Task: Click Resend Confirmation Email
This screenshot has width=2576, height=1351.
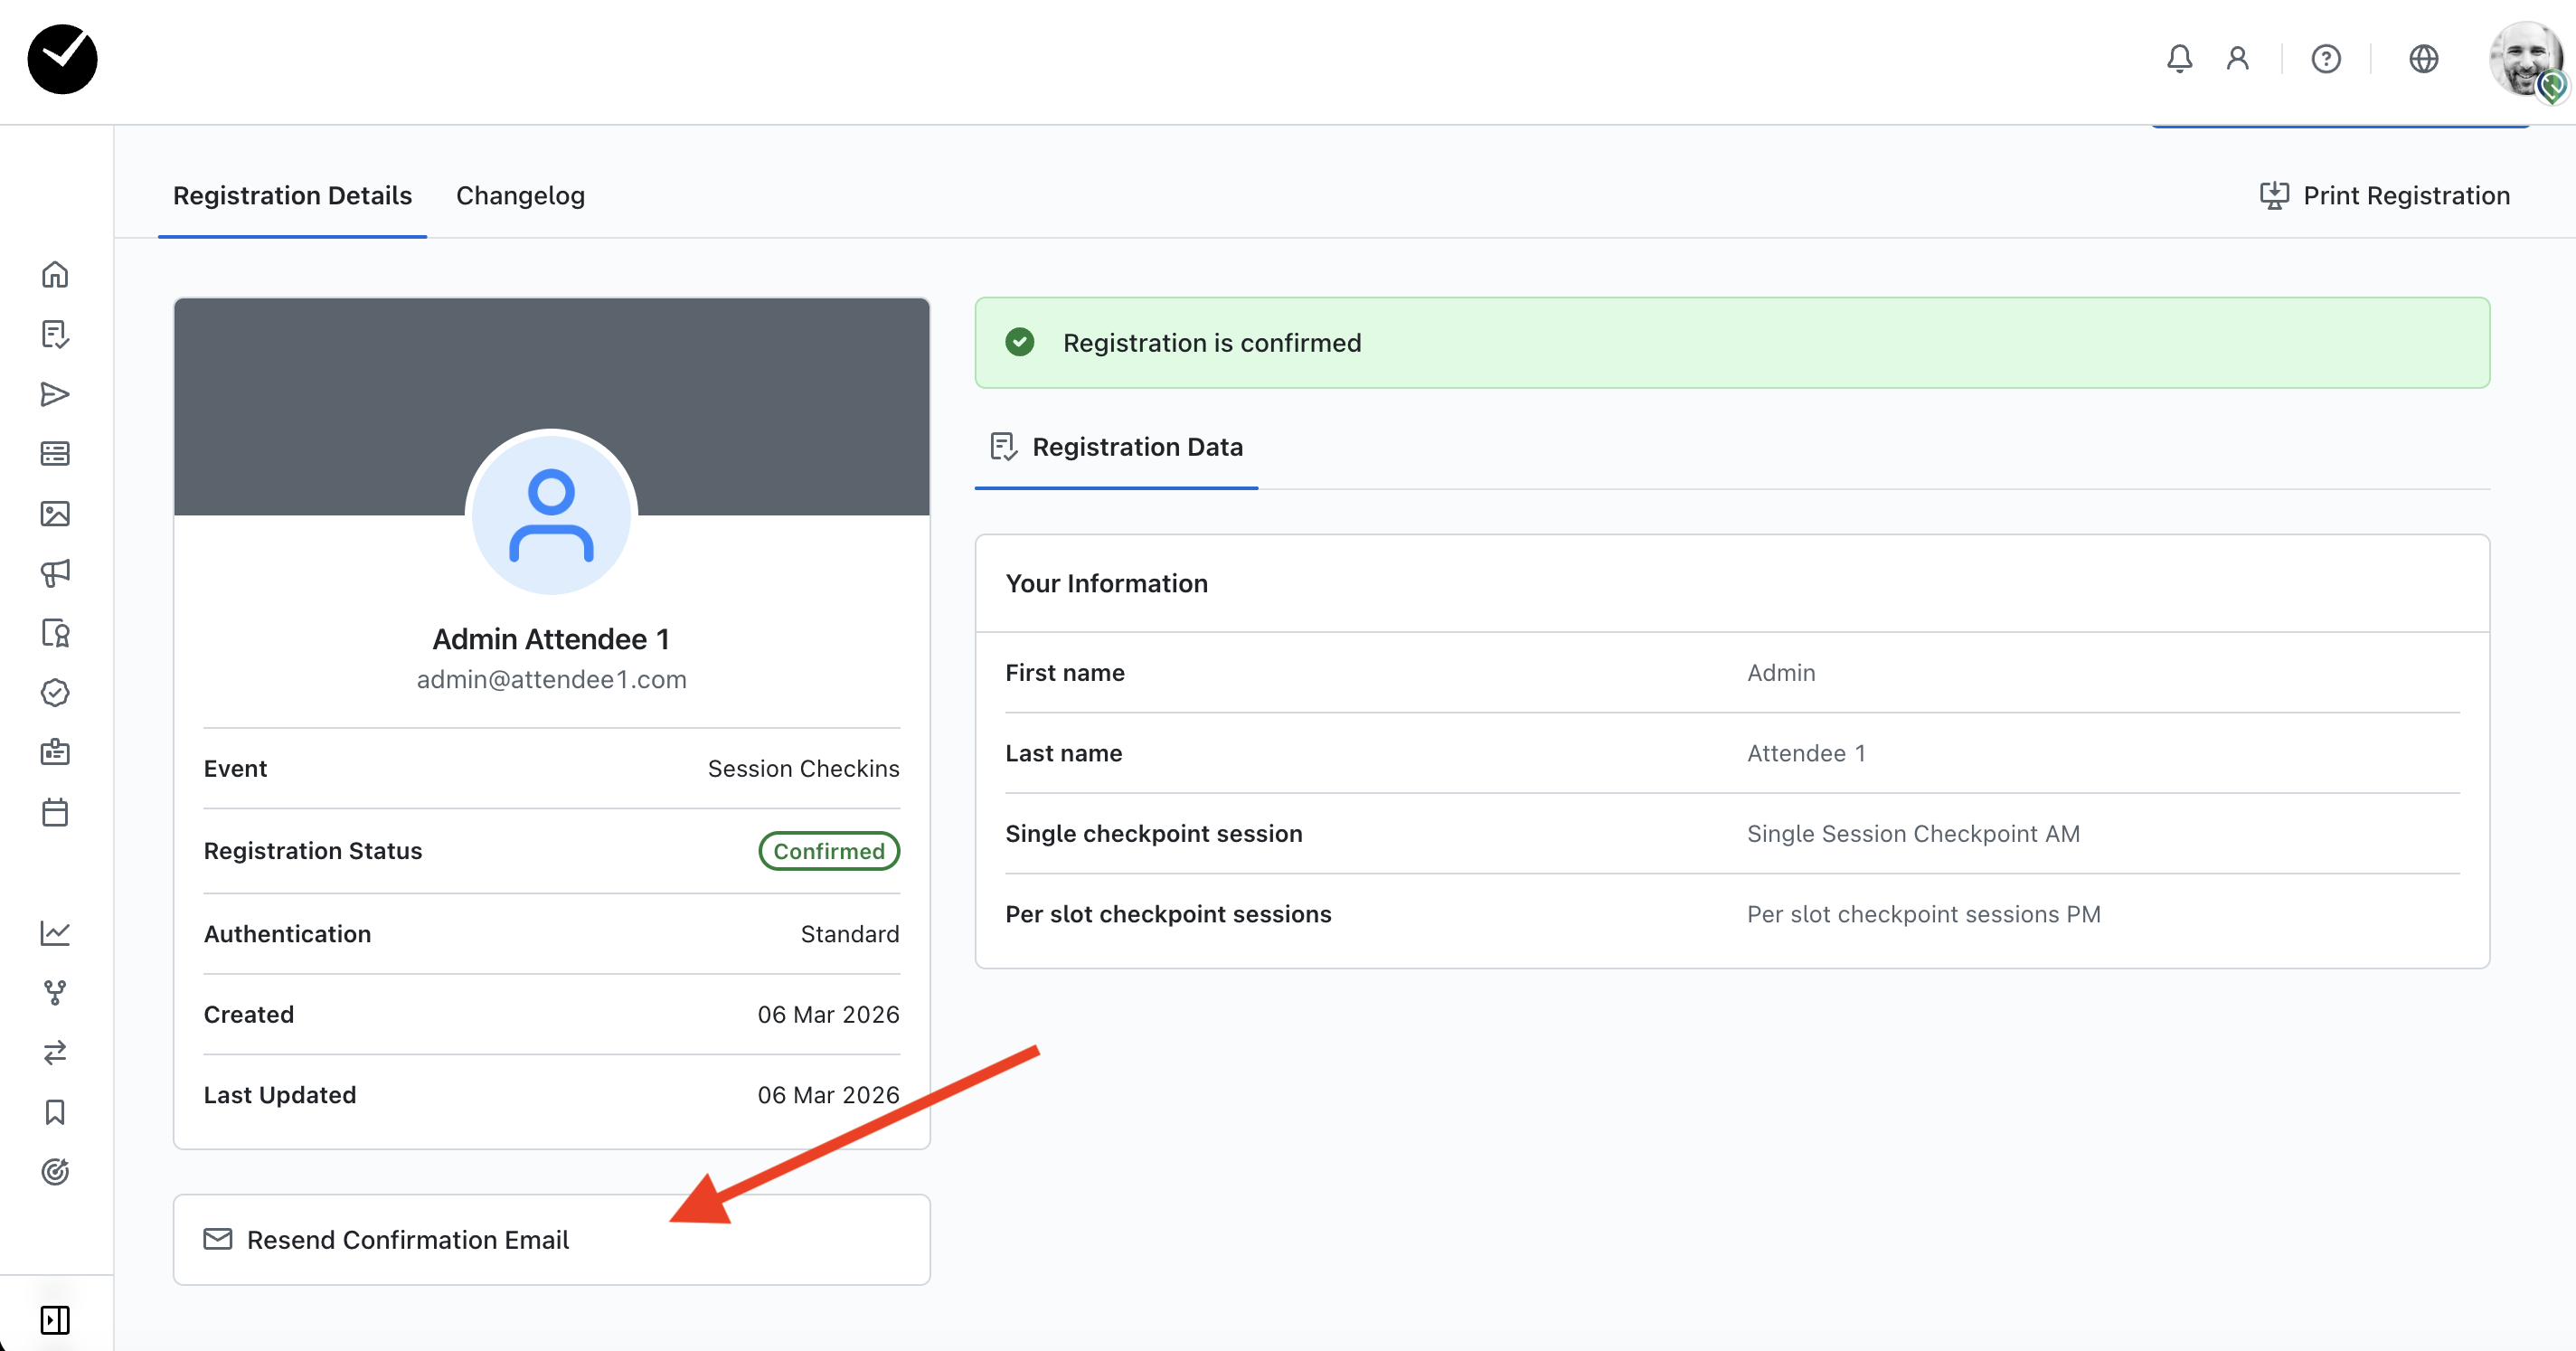Action: [x=407, y=1240]
